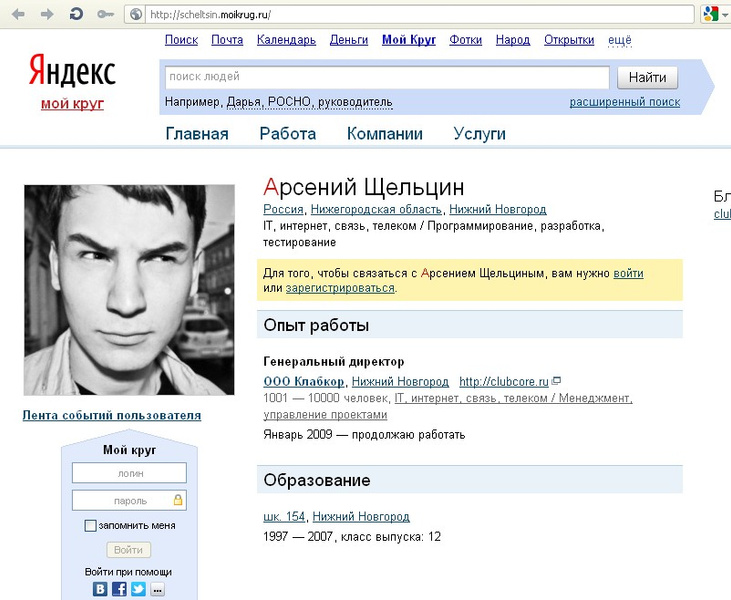The width and height of the screenshot is (731, 600).
Task: Open the school link 'шк. 154'
Action: coord(284,517)
